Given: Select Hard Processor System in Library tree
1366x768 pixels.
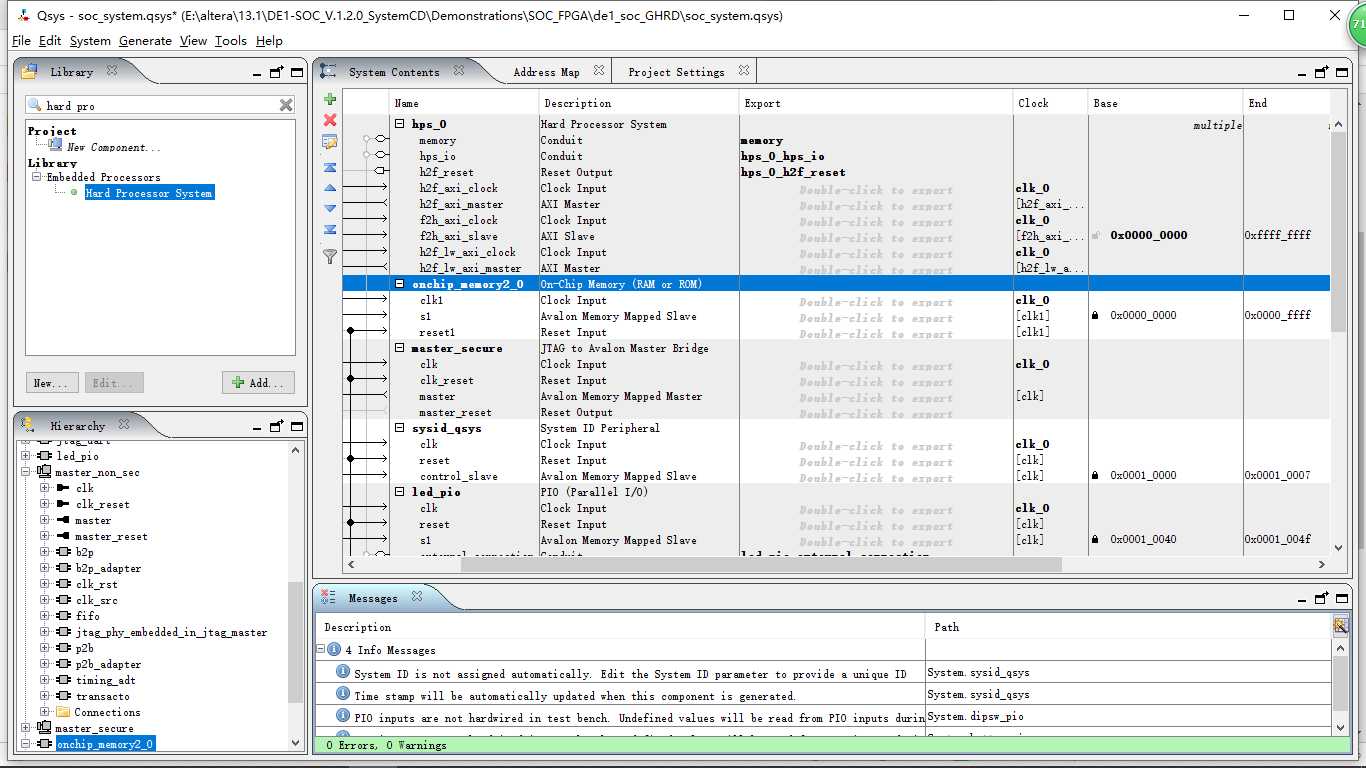Looking at the screenshot, I should point(149,193).
